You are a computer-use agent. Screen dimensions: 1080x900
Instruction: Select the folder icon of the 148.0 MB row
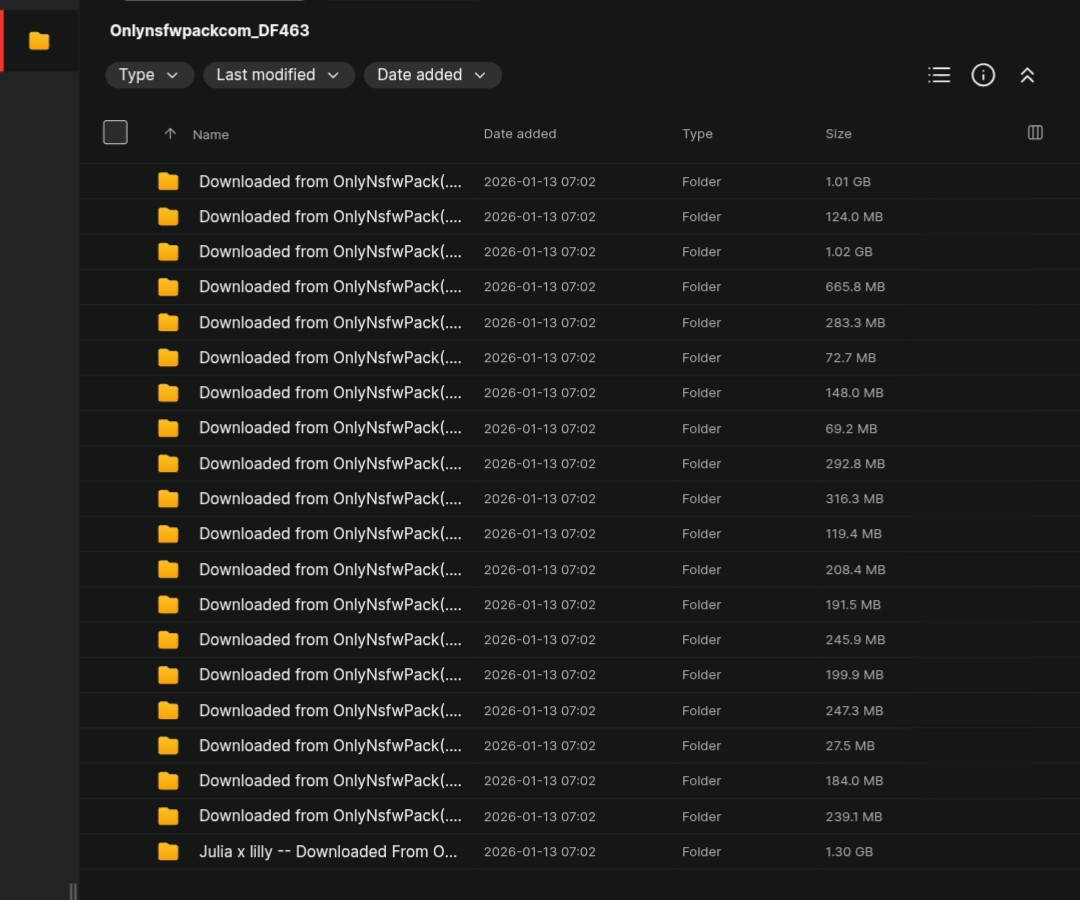click(168, 393)
